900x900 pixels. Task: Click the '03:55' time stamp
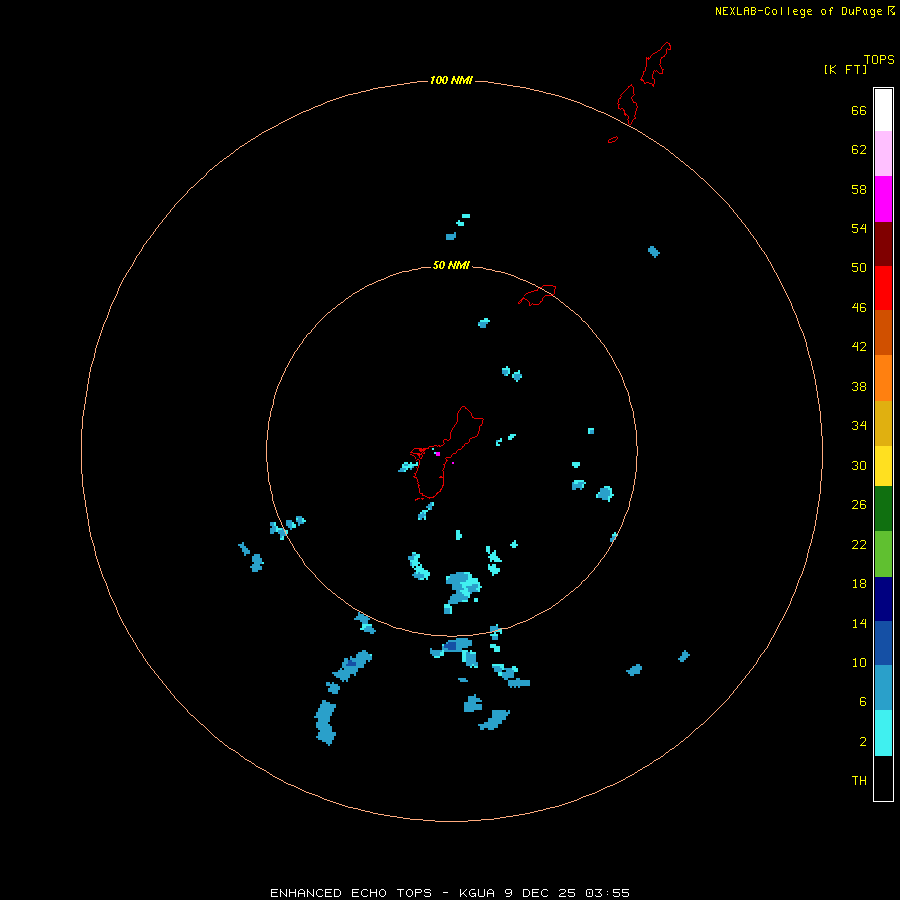[x=607, y=893]
